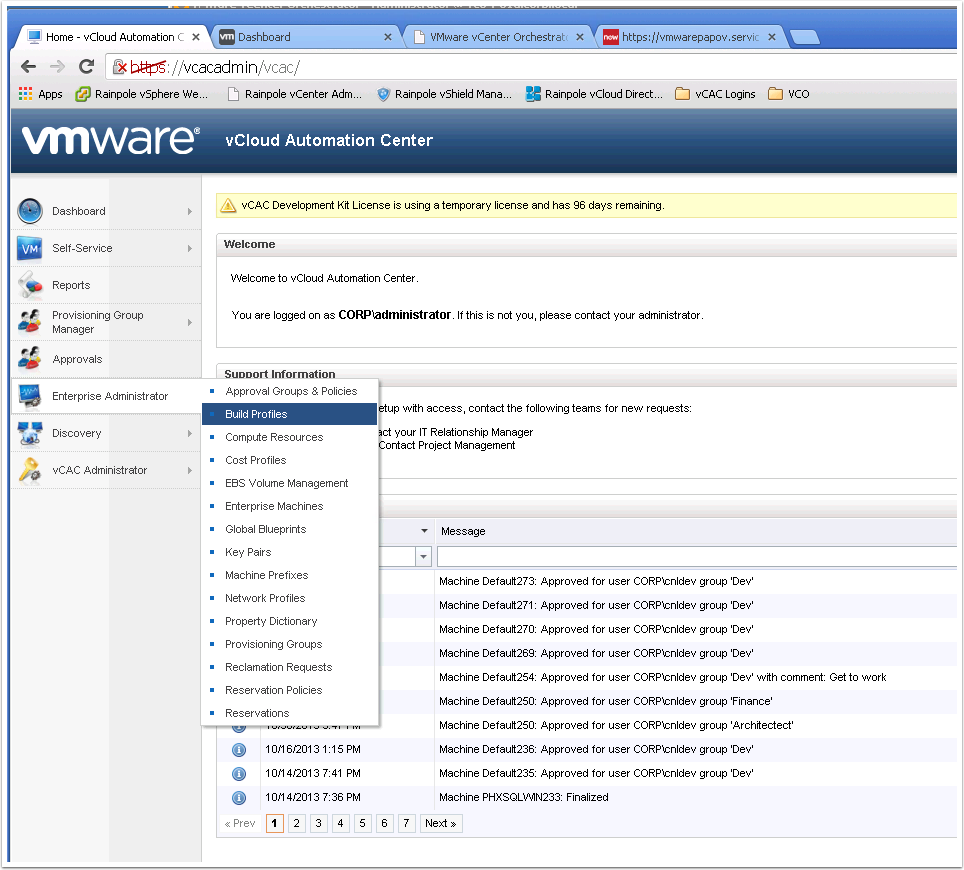The width and height of the screenshot is (964, 870).
Task: Expand the Self-Service submenu arrow
Action: point(189,248)
